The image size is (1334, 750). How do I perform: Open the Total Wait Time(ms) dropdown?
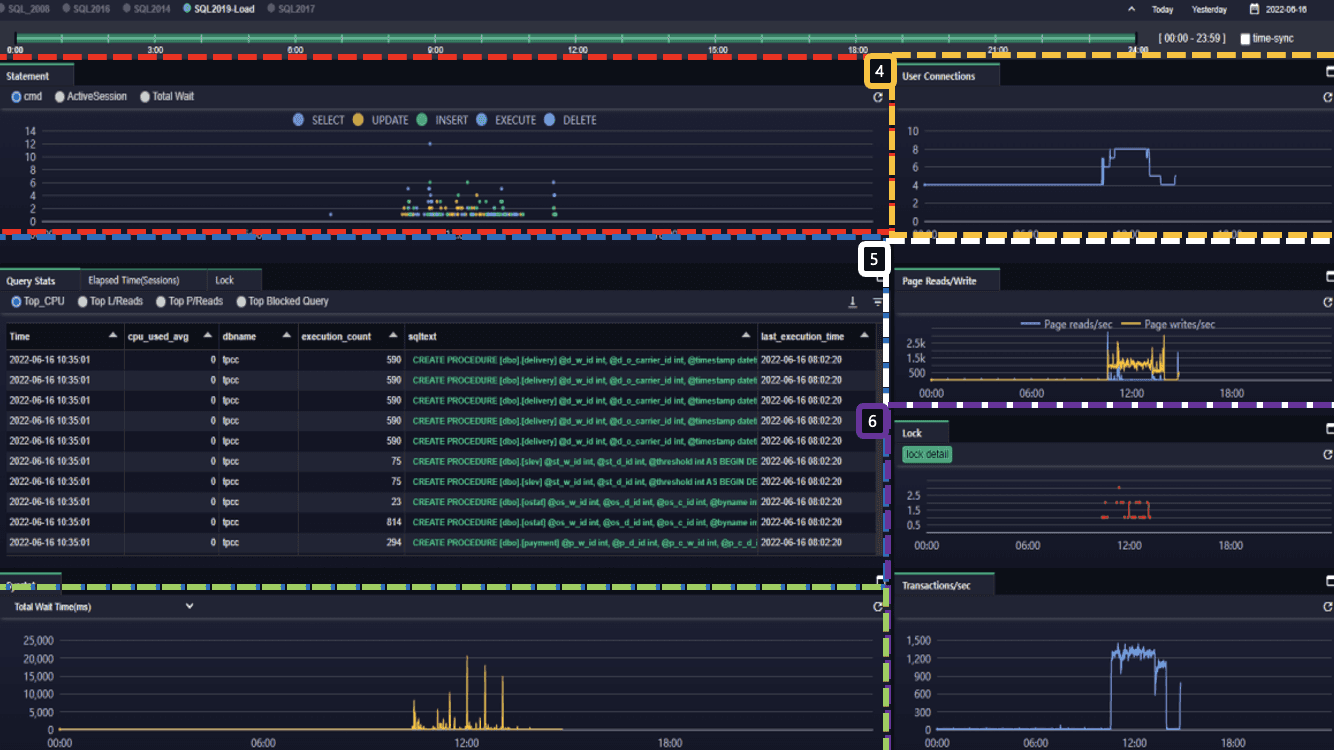point(104,607)
